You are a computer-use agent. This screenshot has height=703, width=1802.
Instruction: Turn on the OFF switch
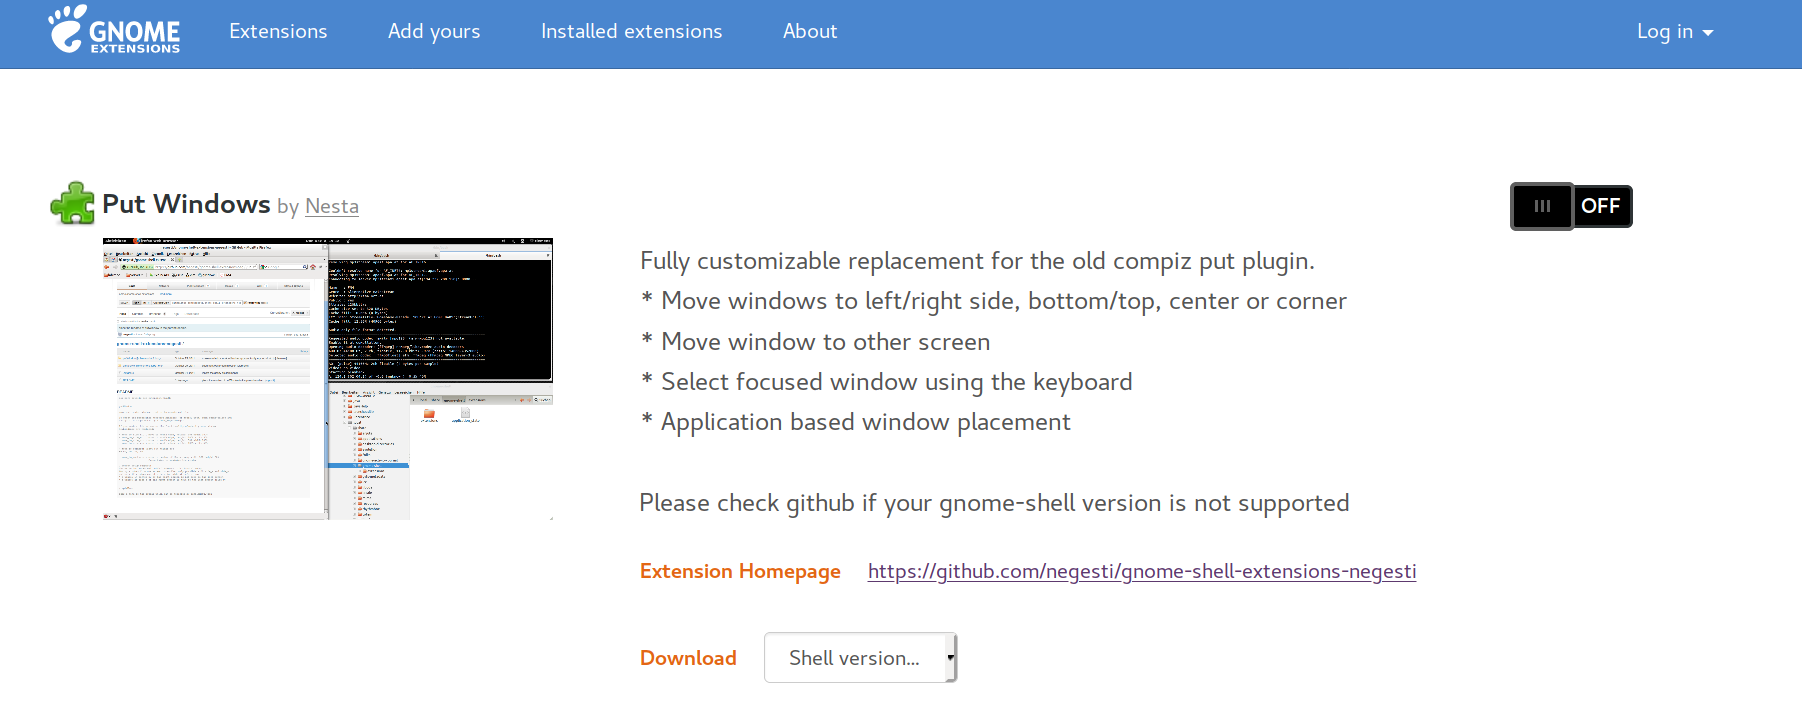[1602, 206]
